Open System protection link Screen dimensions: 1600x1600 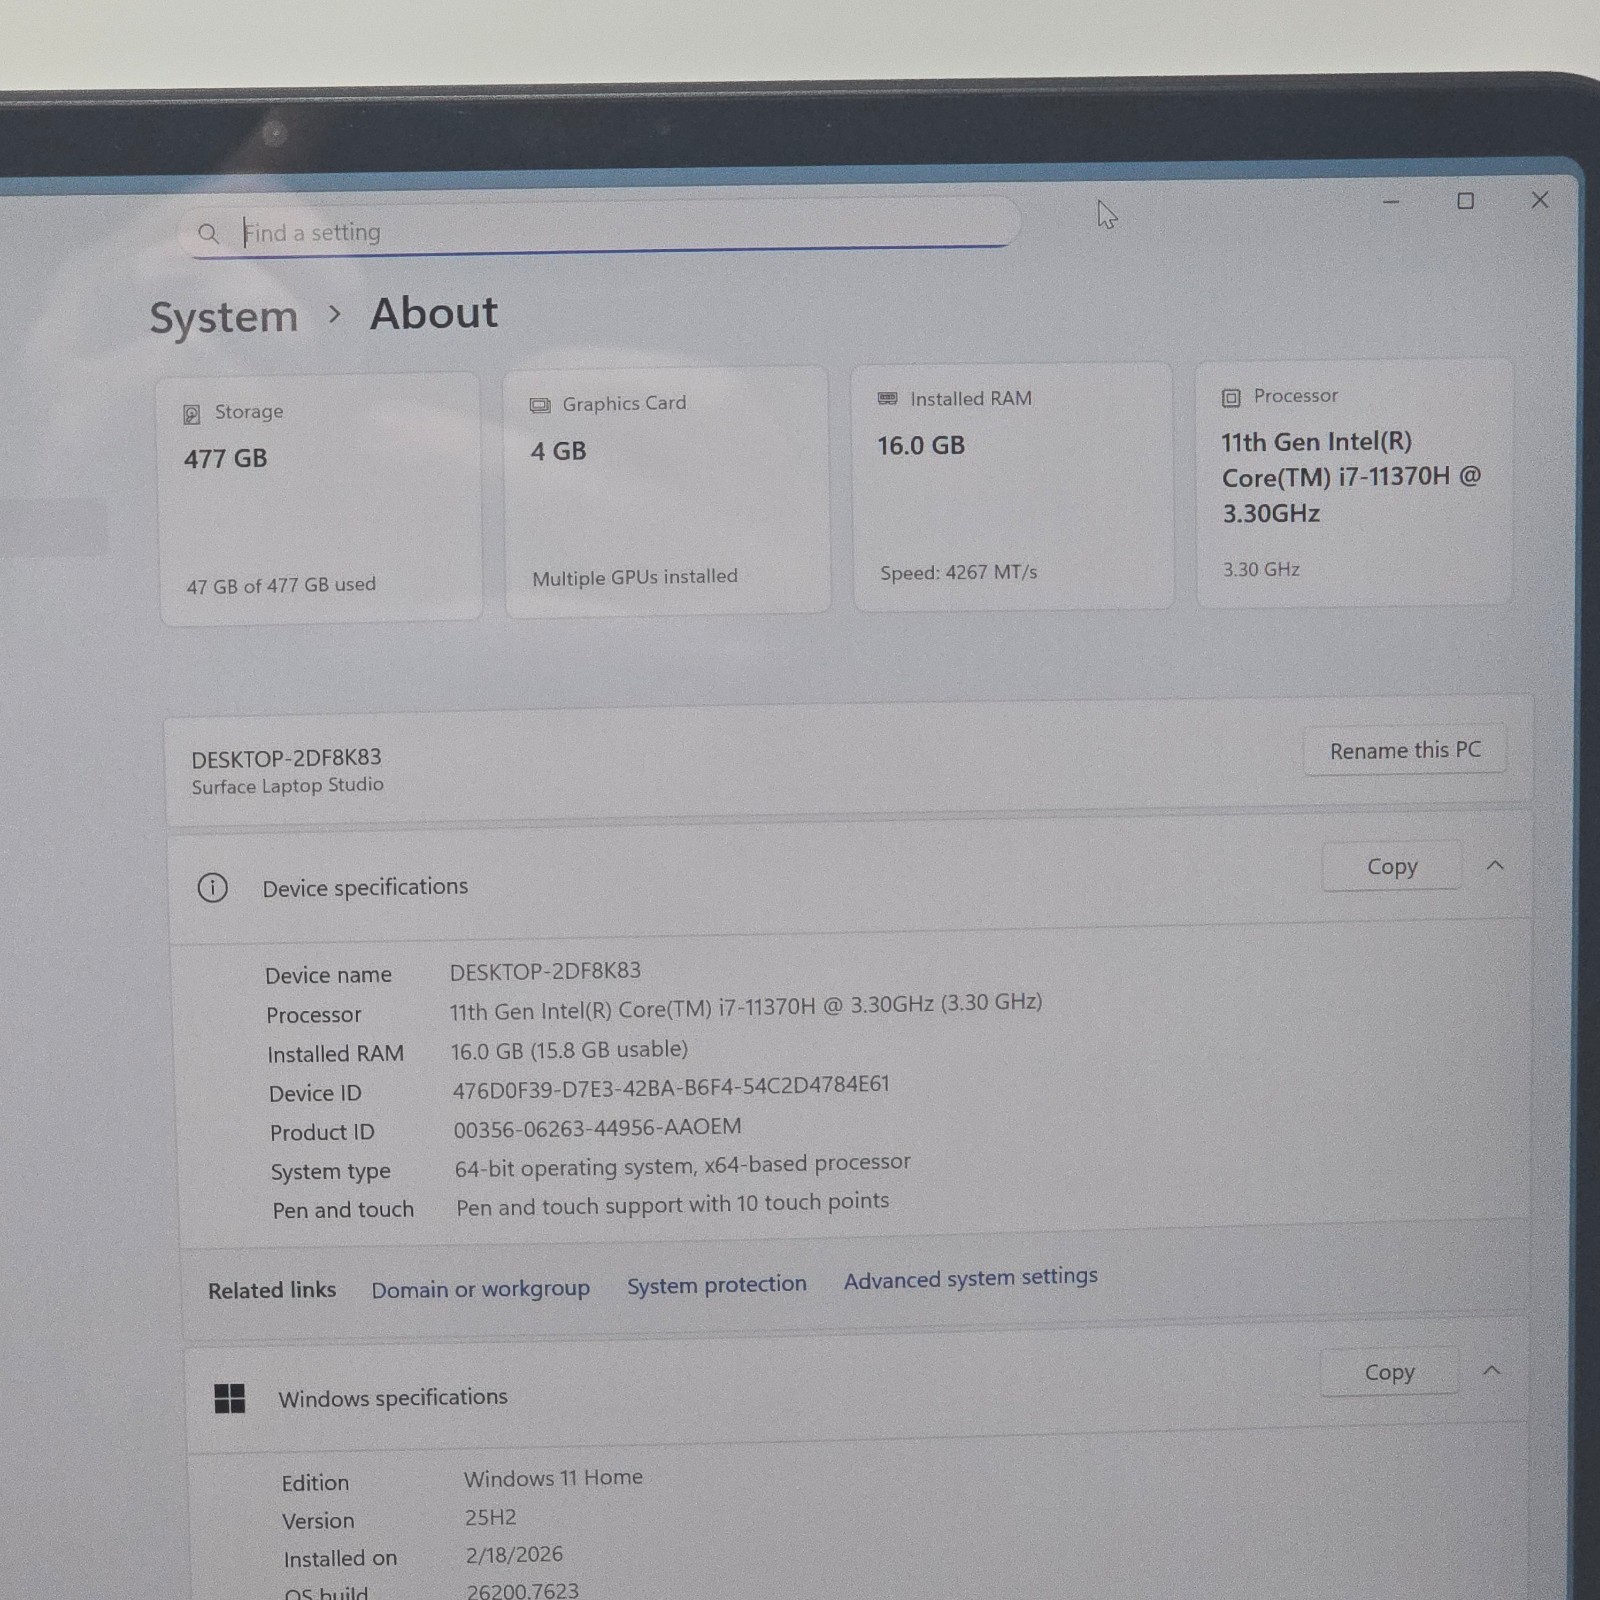(717, 1285)
